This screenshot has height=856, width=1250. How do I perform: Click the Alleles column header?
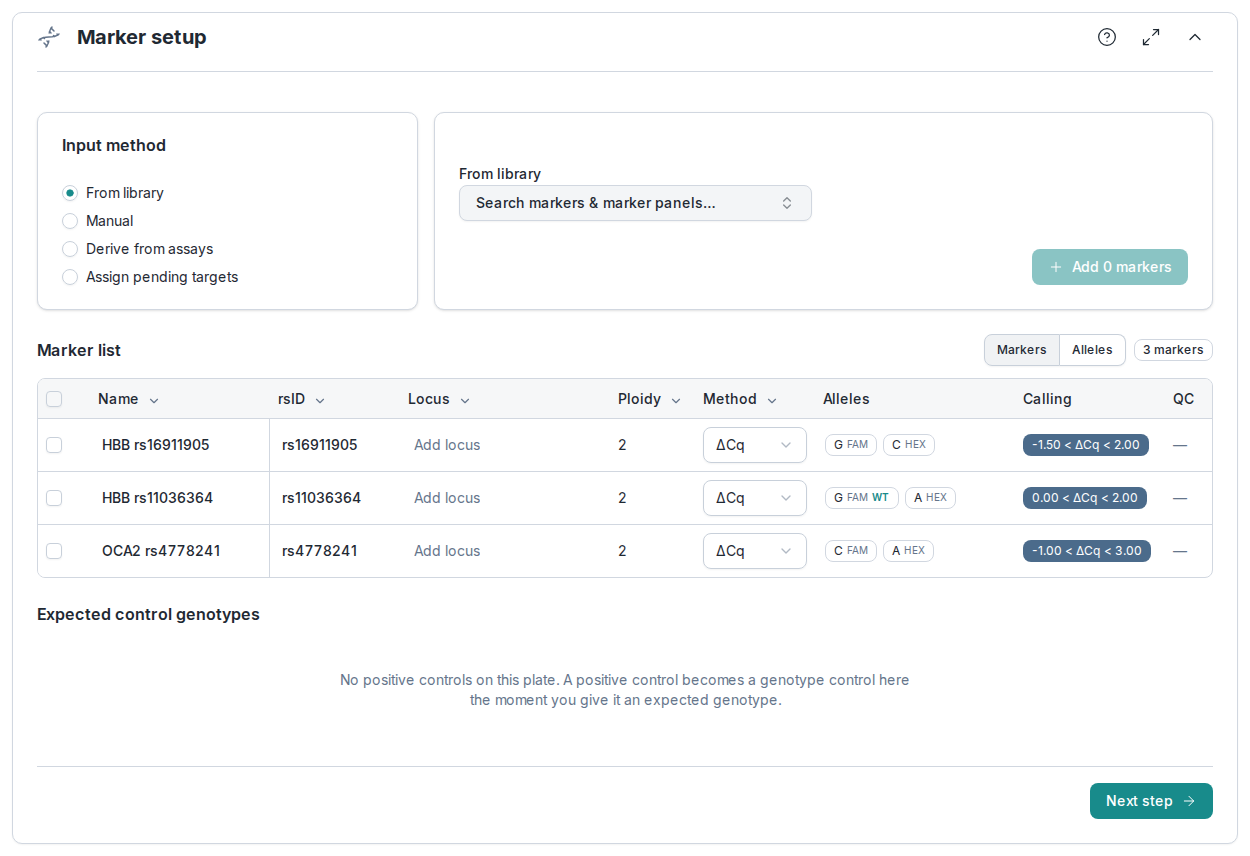(x=846, y=399)
